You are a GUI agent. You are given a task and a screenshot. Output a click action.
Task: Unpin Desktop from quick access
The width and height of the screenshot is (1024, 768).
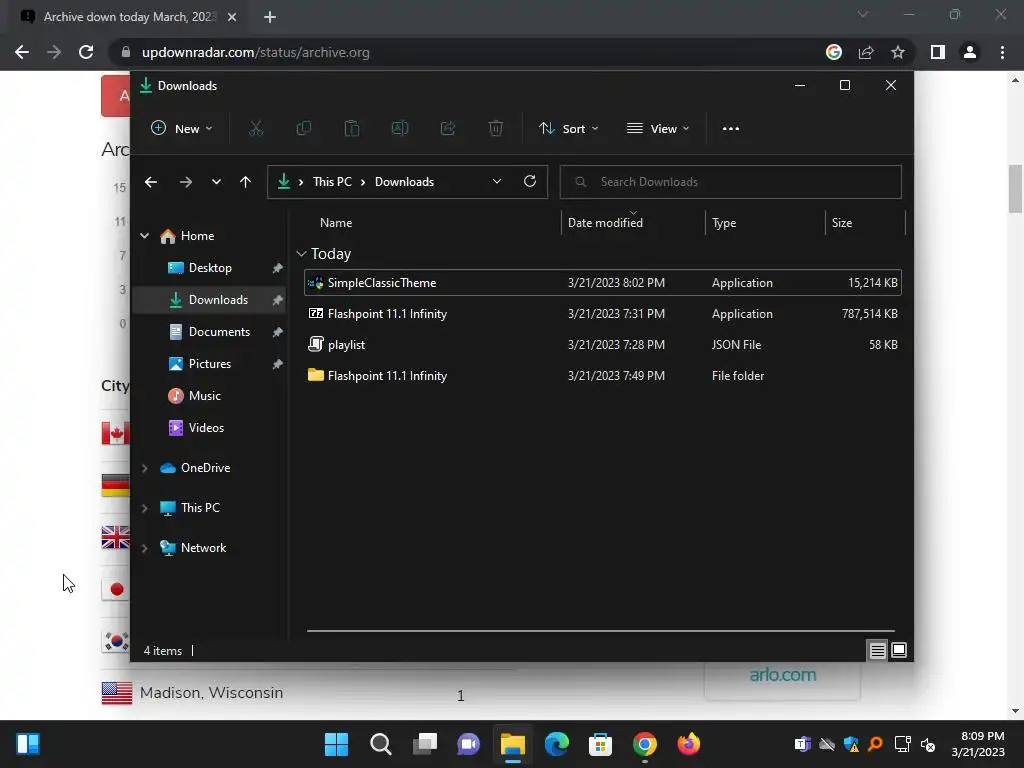pyautogui.click(x=277, y=268)
